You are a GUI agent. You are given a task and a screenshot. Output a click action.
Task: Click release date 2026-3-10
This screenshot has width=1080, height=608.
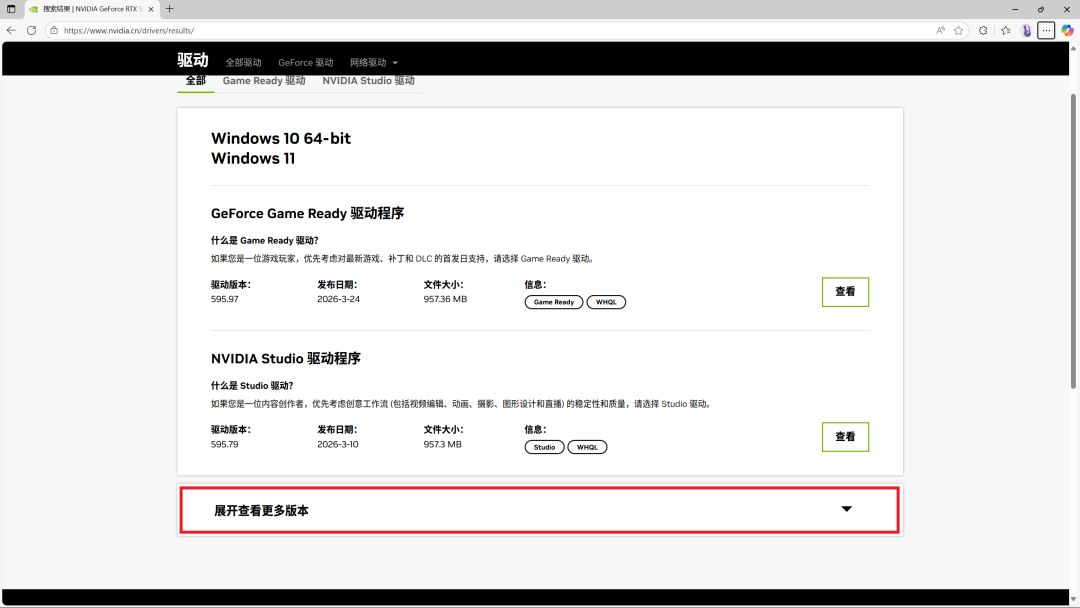[x=338, y=445]
